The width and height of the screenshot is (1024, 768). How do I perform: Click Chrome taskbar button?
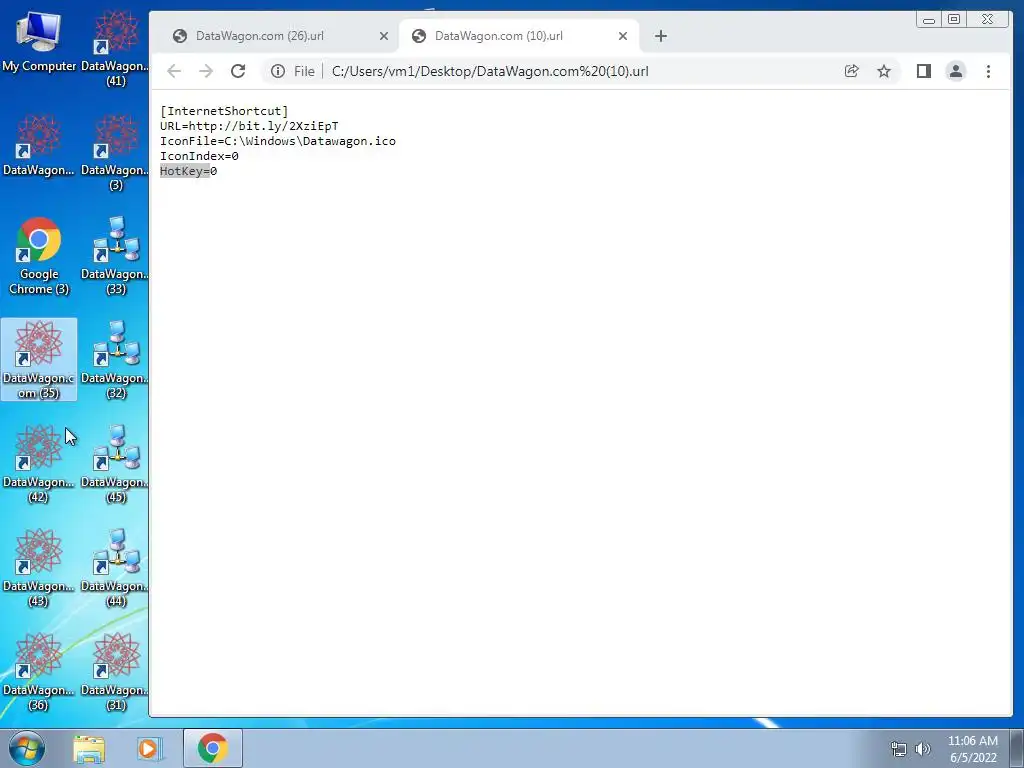pos(213,748)
